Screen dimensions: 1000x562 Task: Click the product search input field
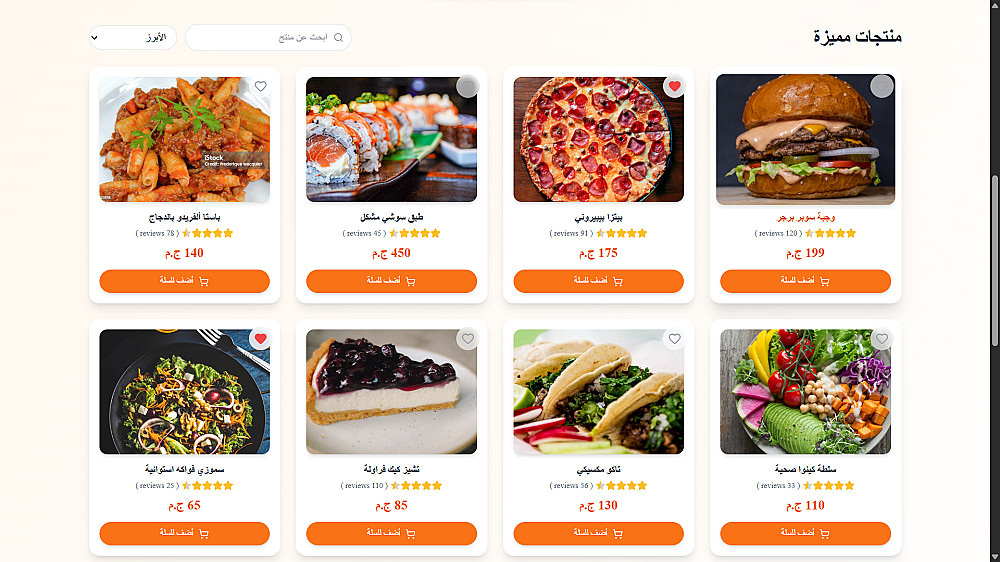[268, 38]
